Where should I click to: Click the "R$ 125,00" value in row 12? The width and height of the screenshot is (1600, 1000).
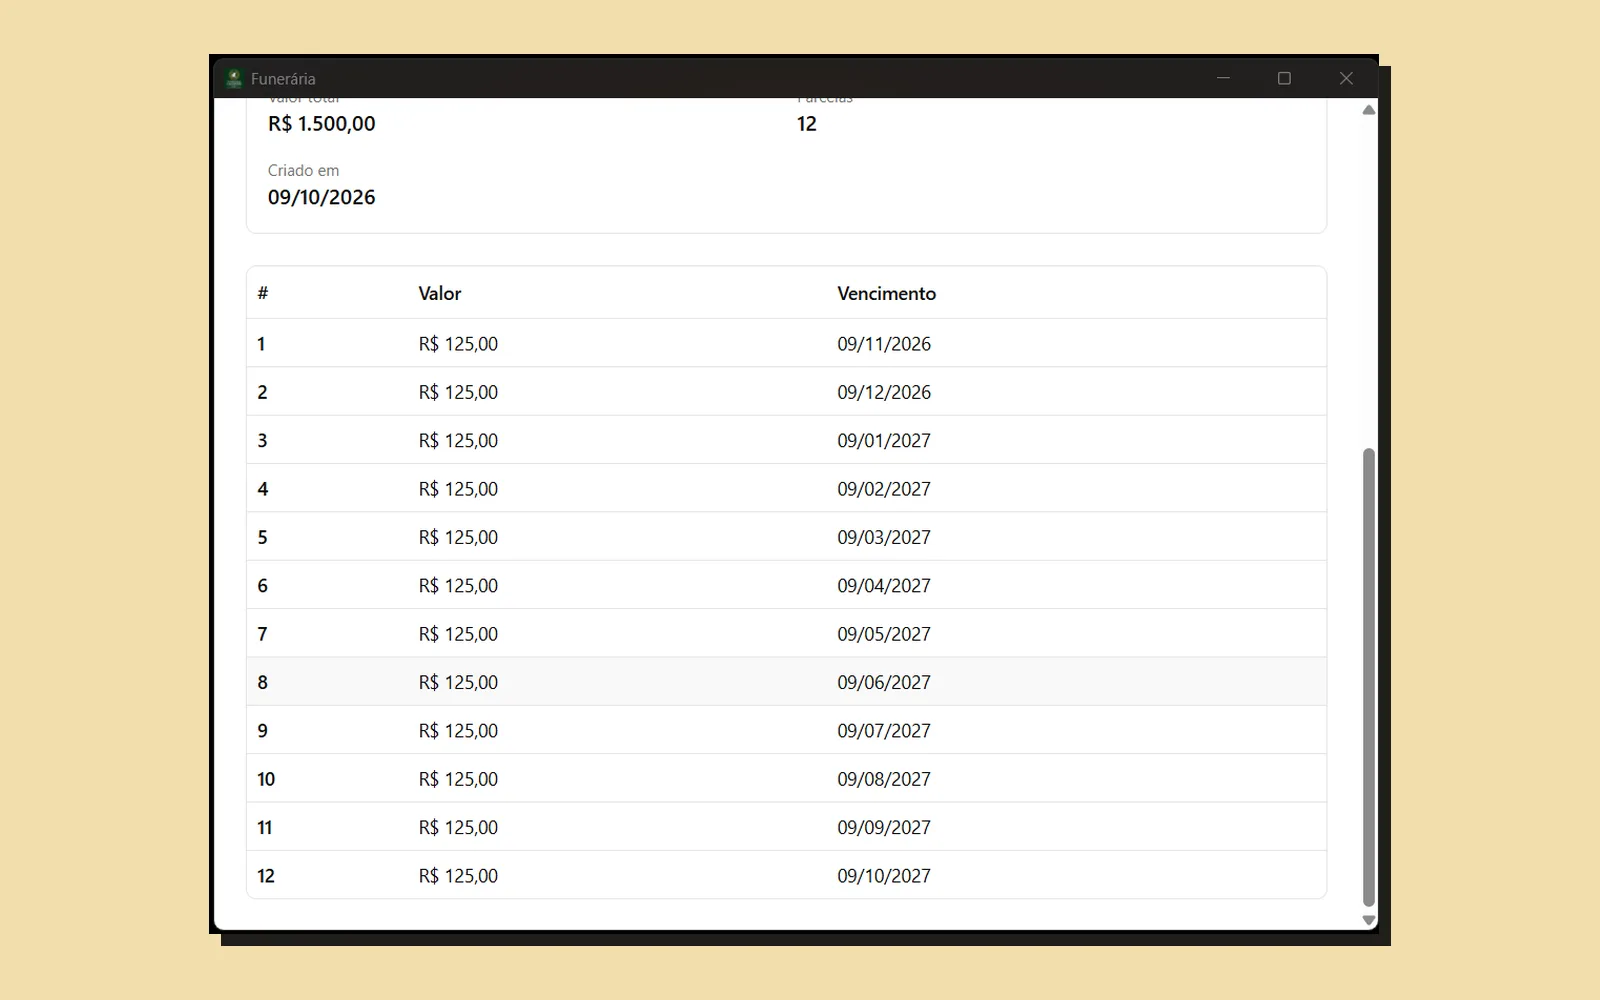(458, 876)
